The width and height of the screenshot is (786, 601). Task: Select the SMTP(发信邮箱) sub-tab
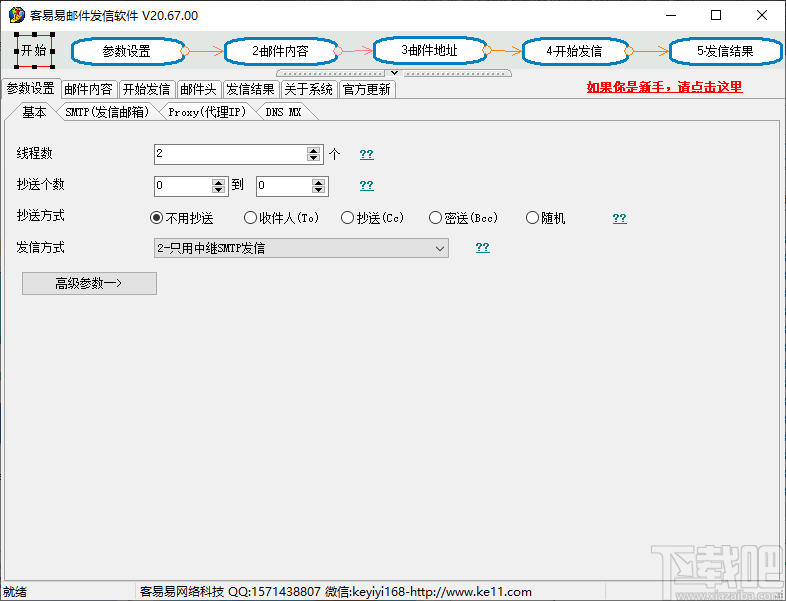(107, 112)
